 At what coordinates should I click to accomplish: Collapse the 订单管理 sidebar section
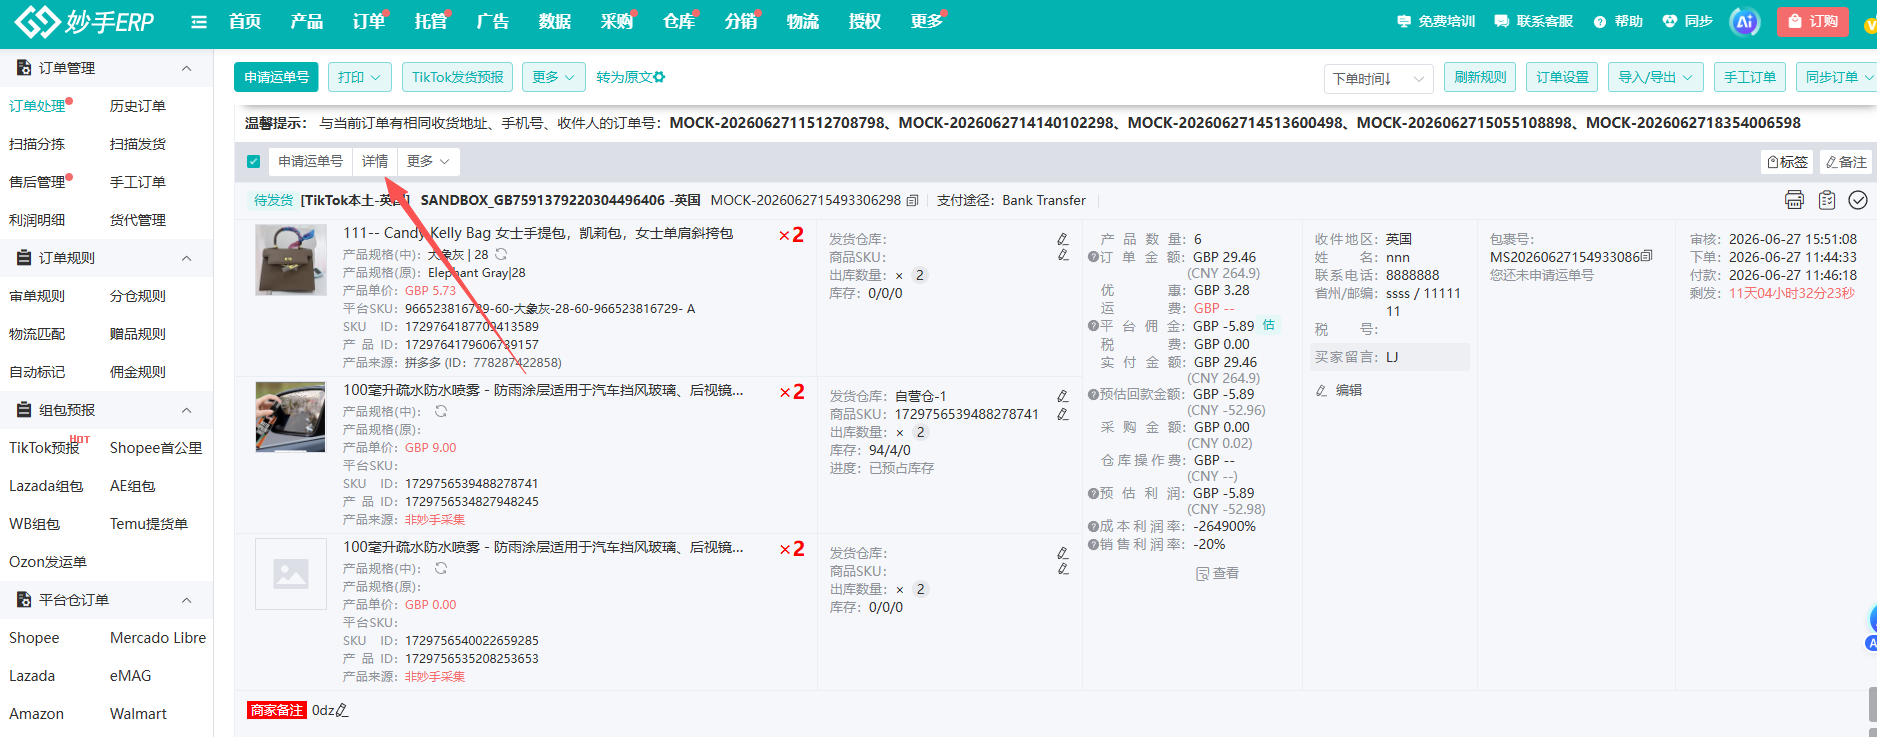click(186, 68)
